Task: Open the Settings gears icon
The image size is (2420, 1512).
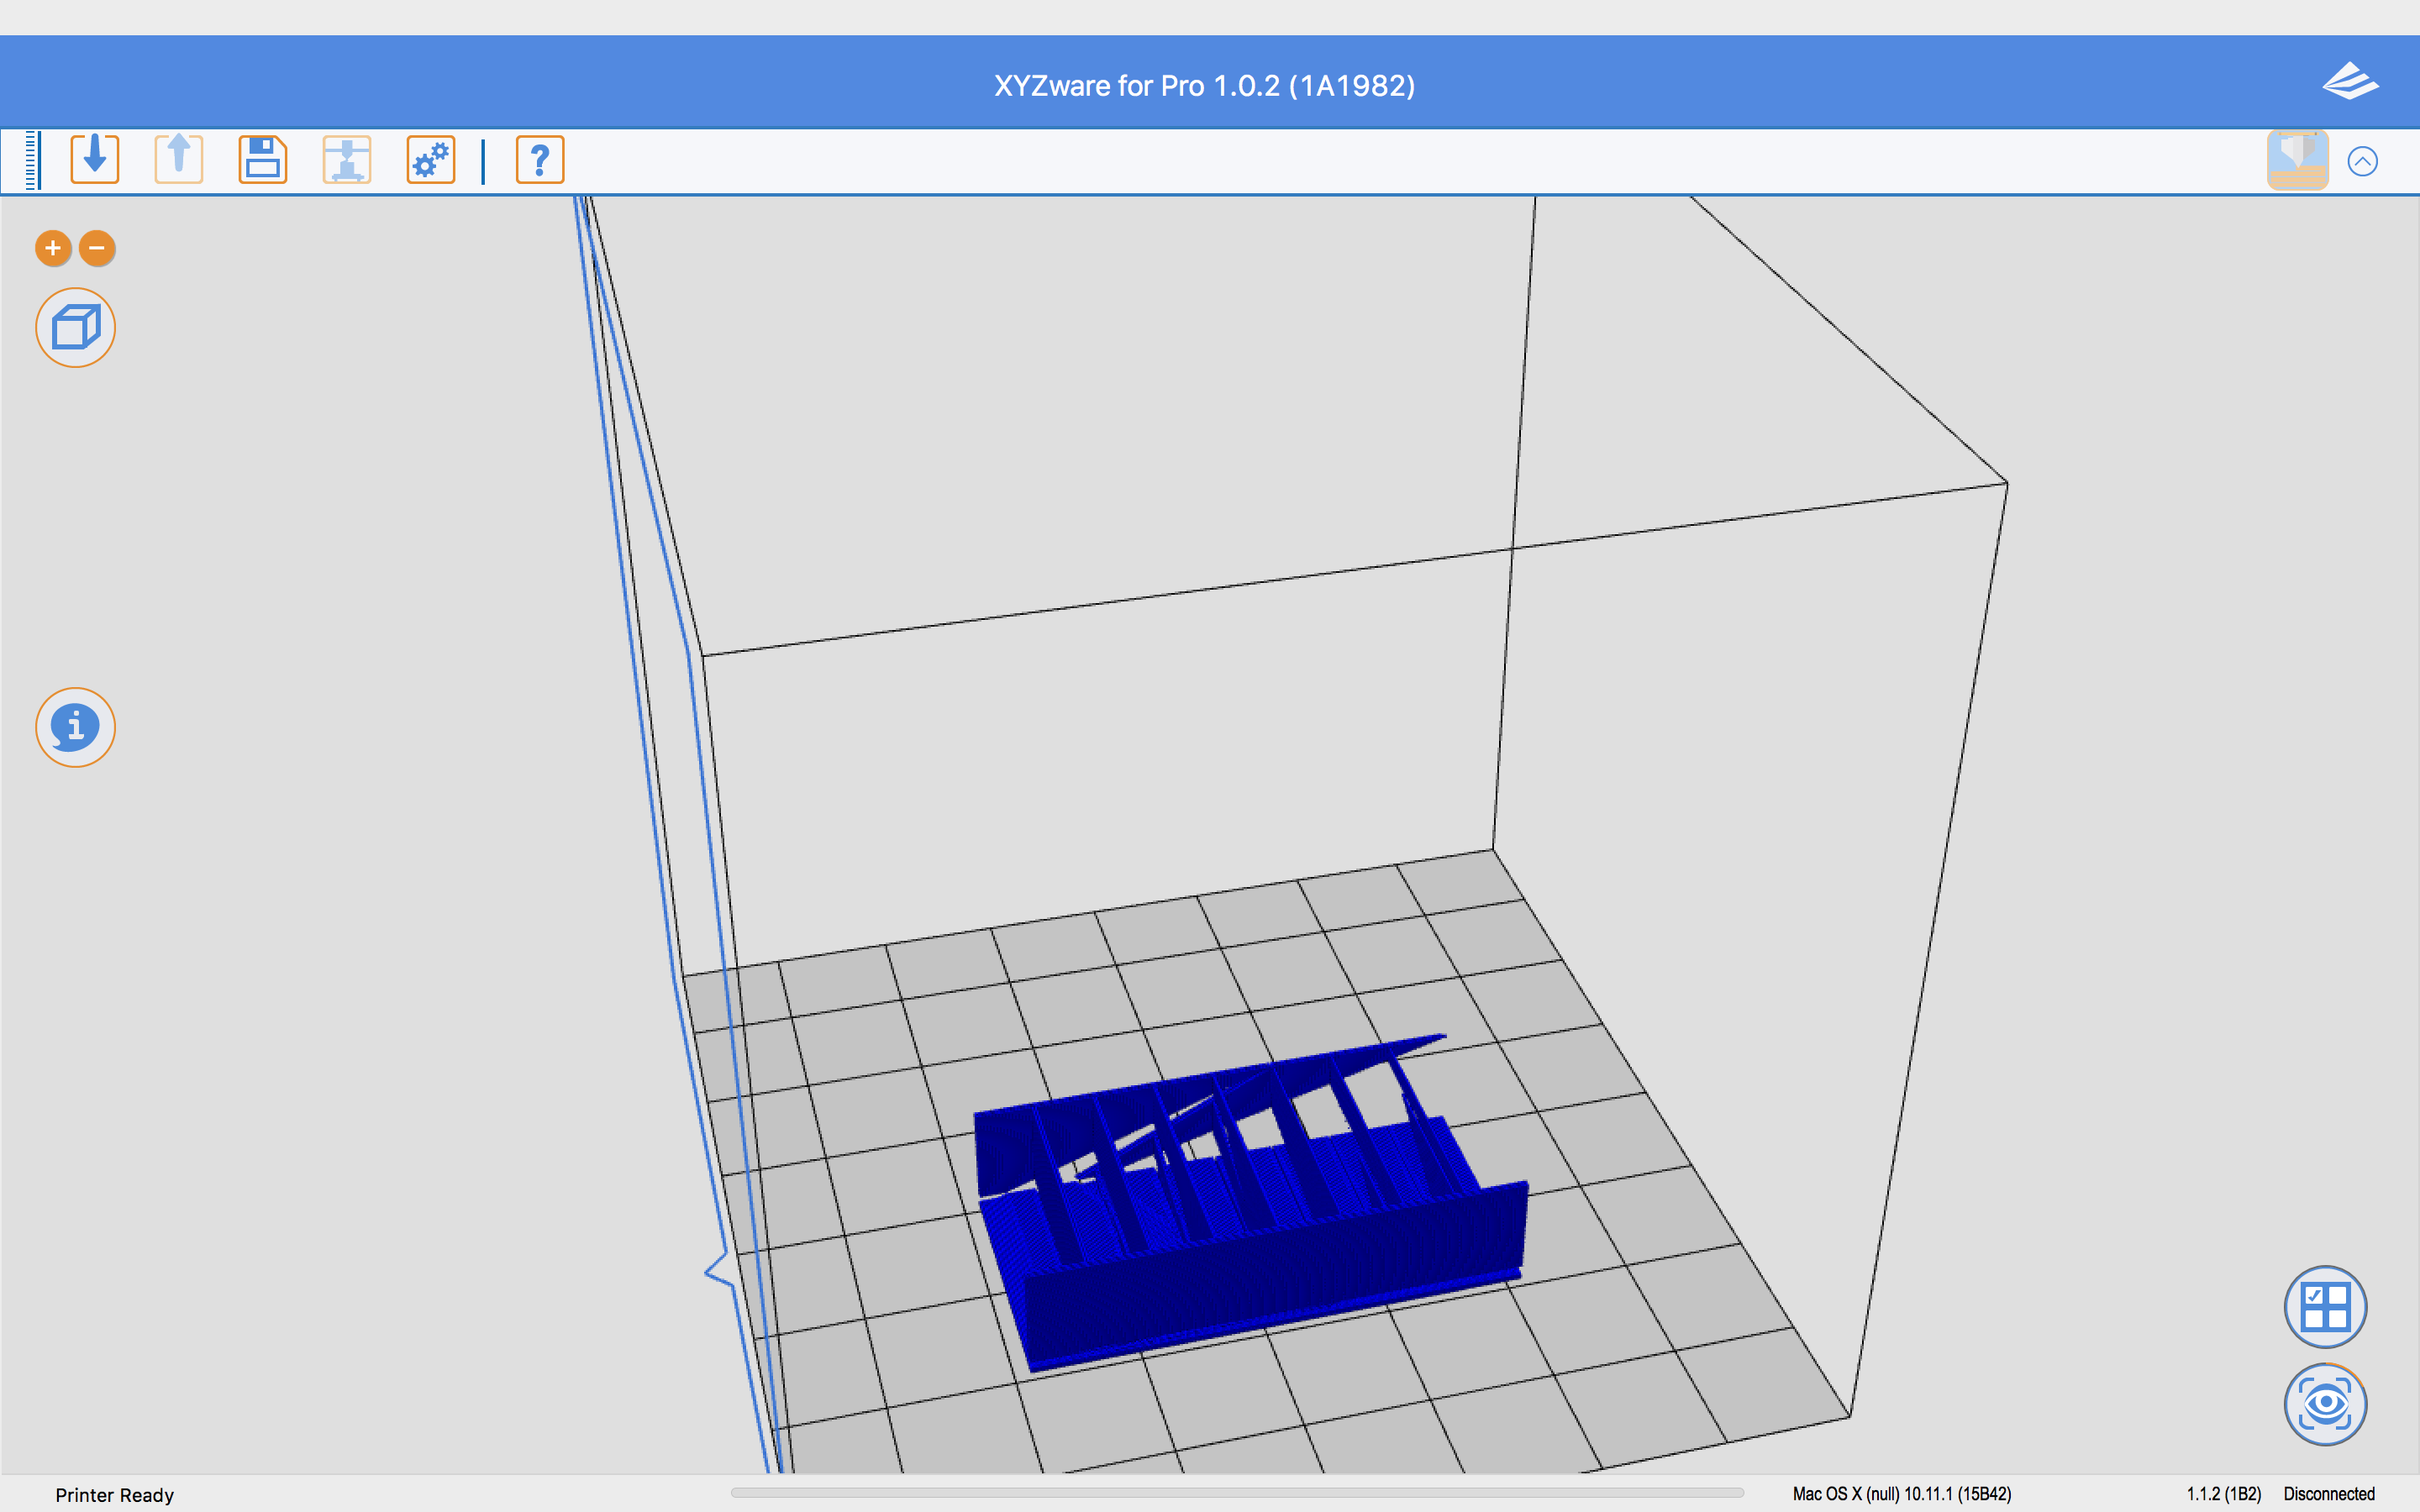Action: pyautogui.click(x=431, y=159)
